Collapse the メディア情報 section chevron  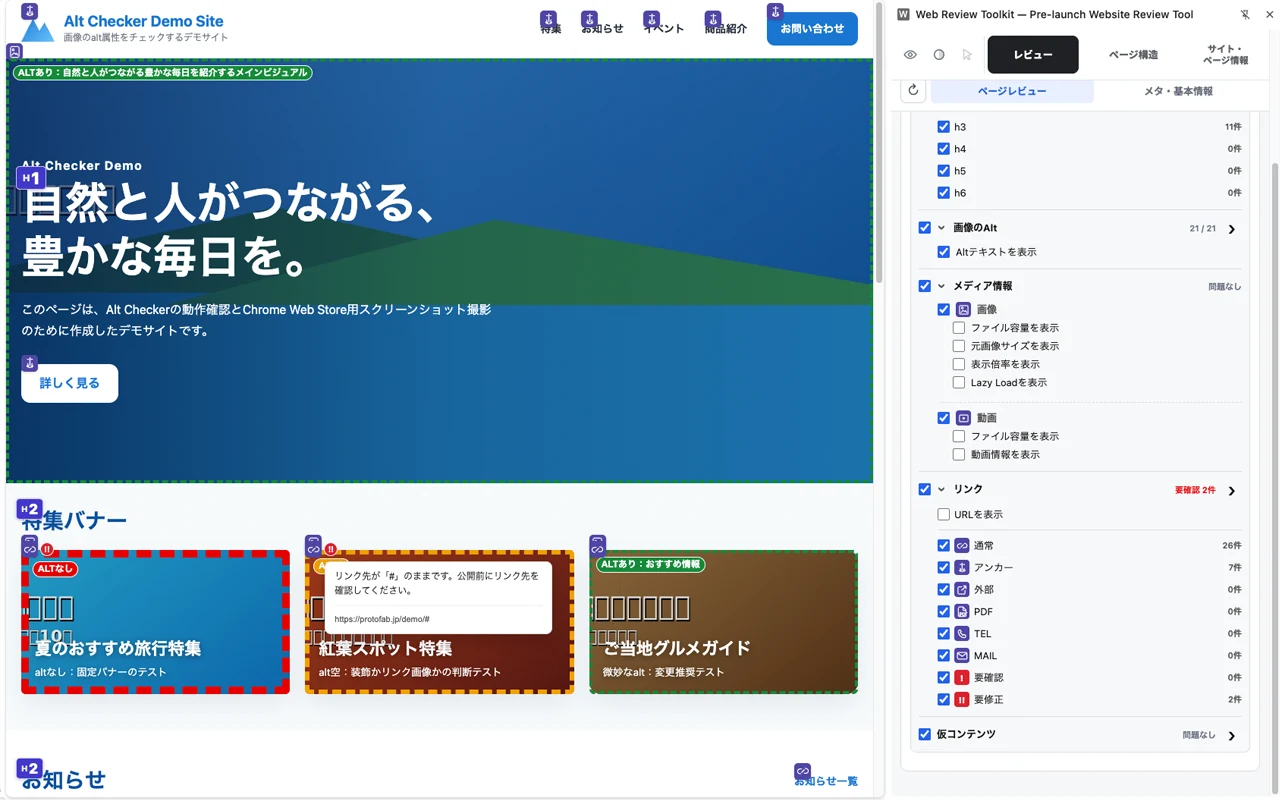941,286
